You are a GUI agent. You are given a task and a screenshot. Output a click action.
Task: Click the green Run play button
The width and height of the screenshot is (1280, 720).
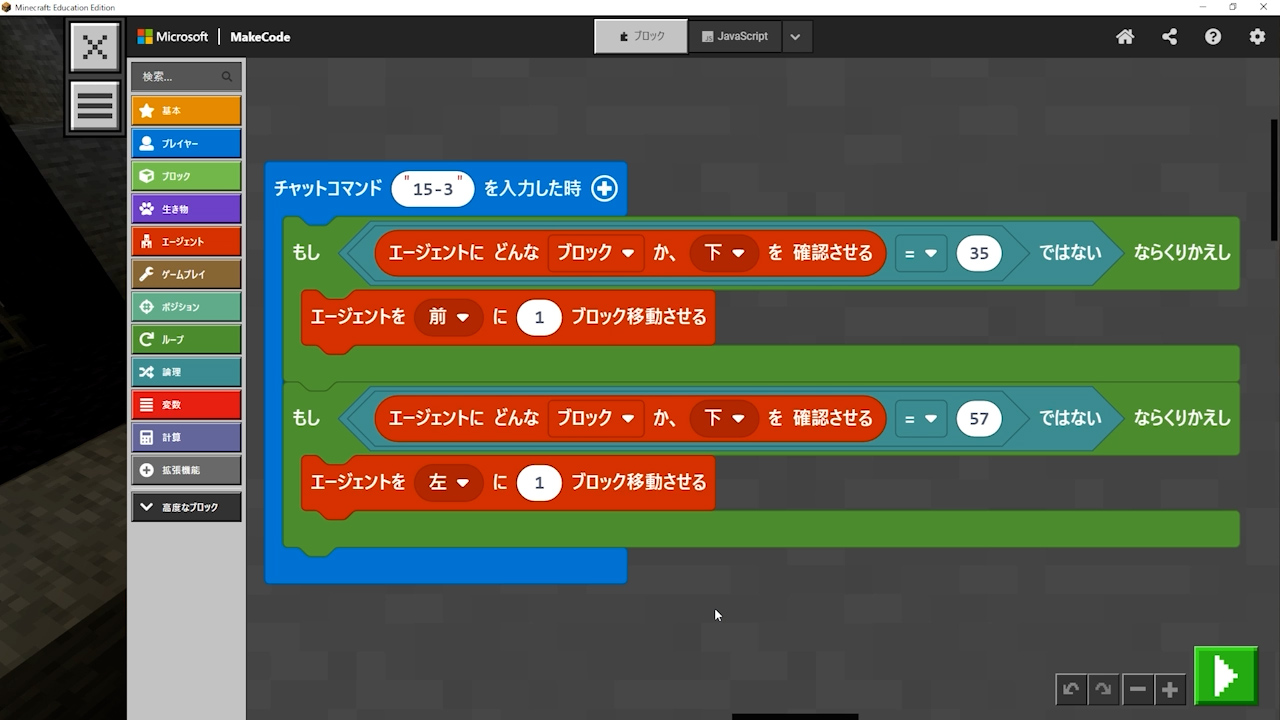1226,677
